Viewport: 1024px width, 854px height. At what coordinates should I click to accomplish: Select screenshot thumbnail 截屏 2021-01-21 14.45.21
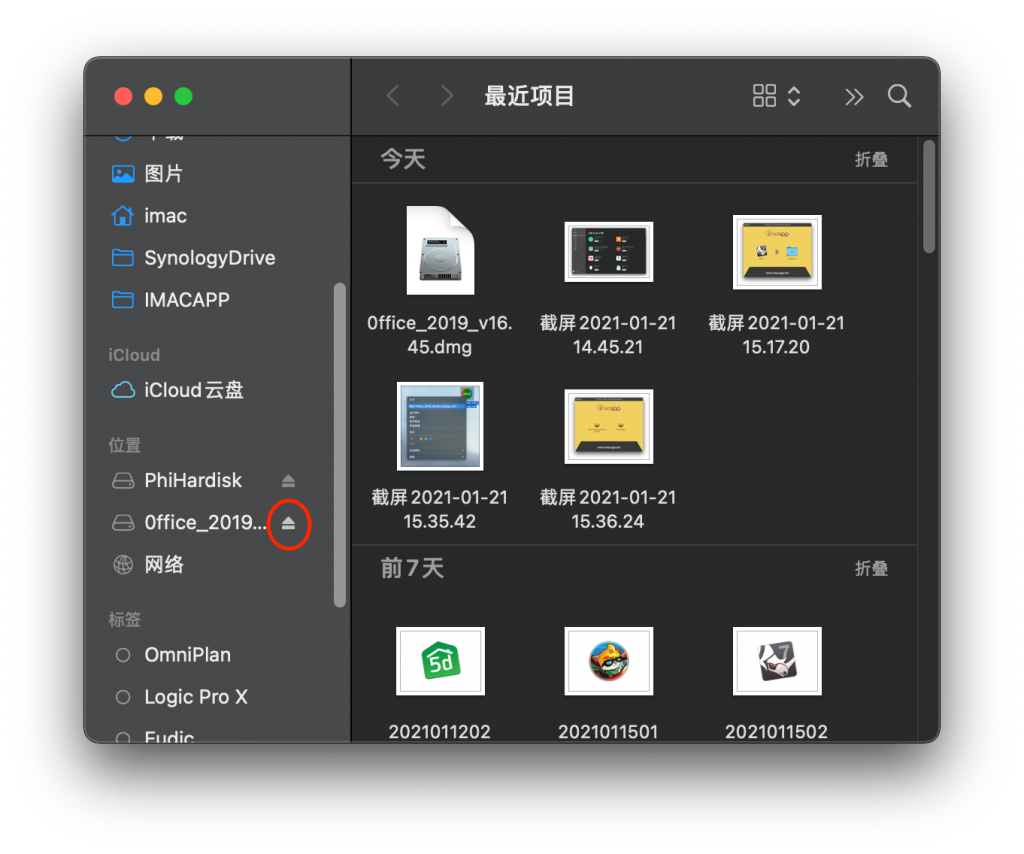point(608,251)
